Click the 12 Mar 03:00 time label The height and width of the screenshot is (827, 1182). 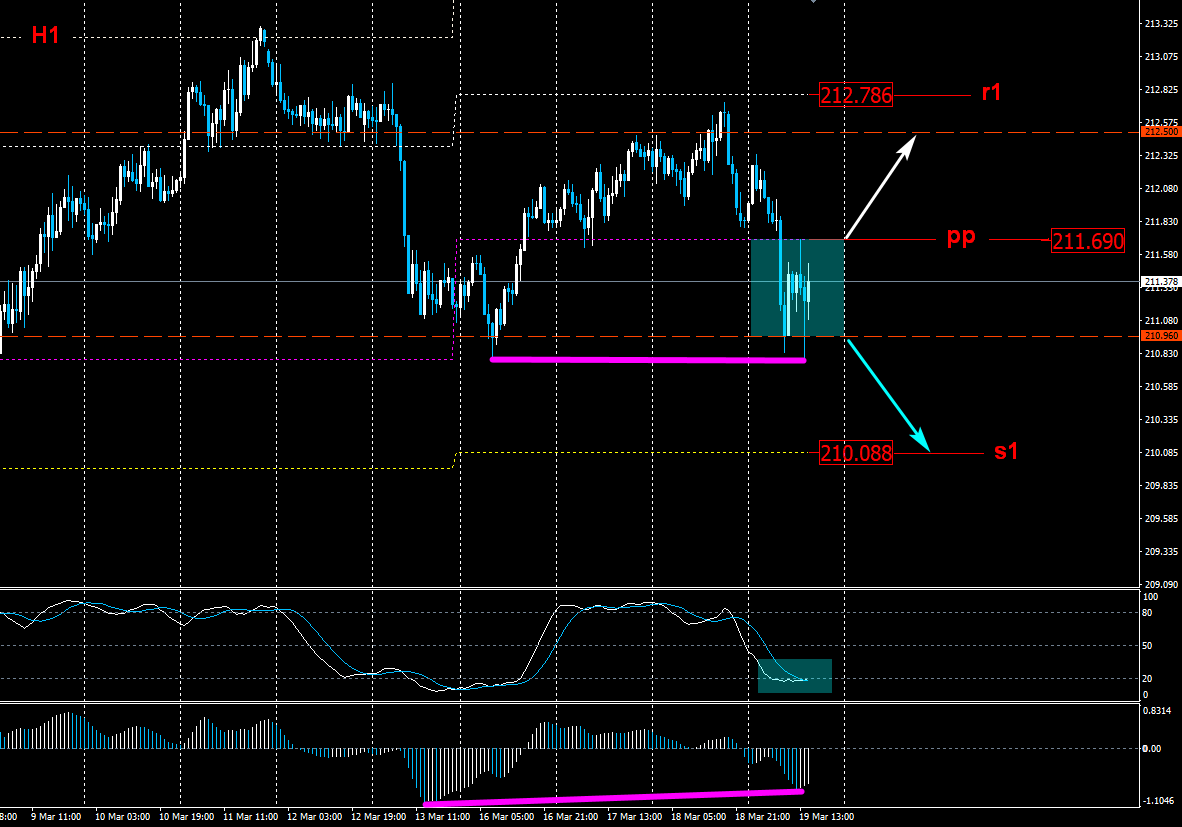(x=314, y=816)
